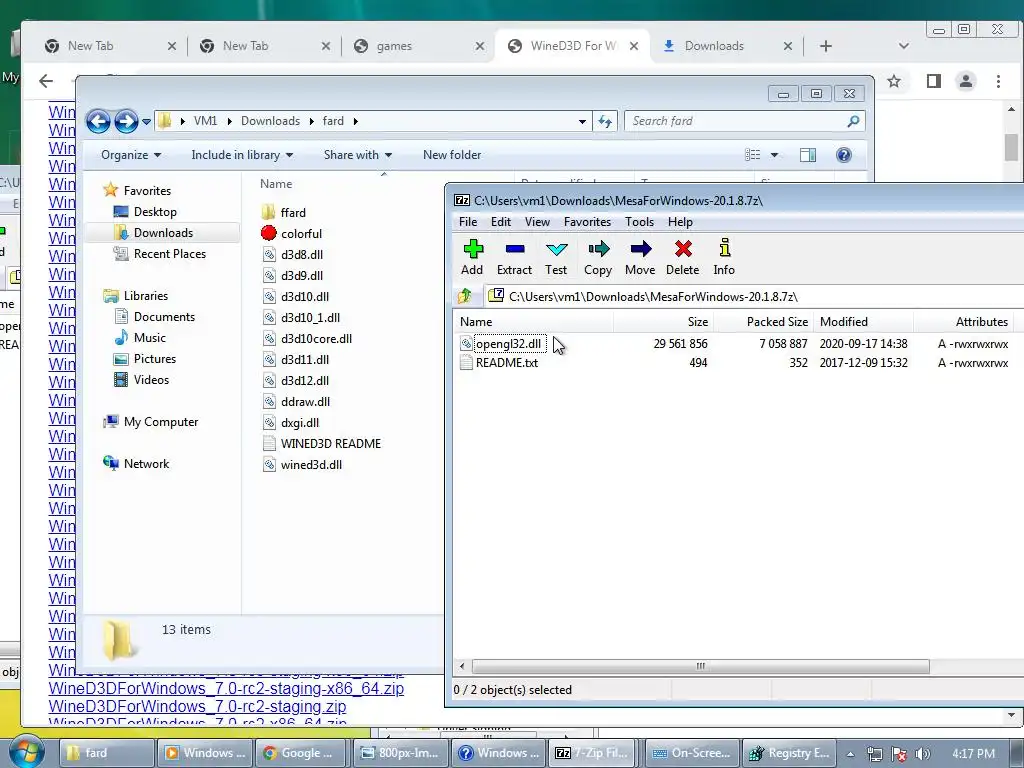Bookmark the page with Chrome's star icon
Image resolution: width=1024 pixels, height=768 pixels.
click(x=894, y=81)
